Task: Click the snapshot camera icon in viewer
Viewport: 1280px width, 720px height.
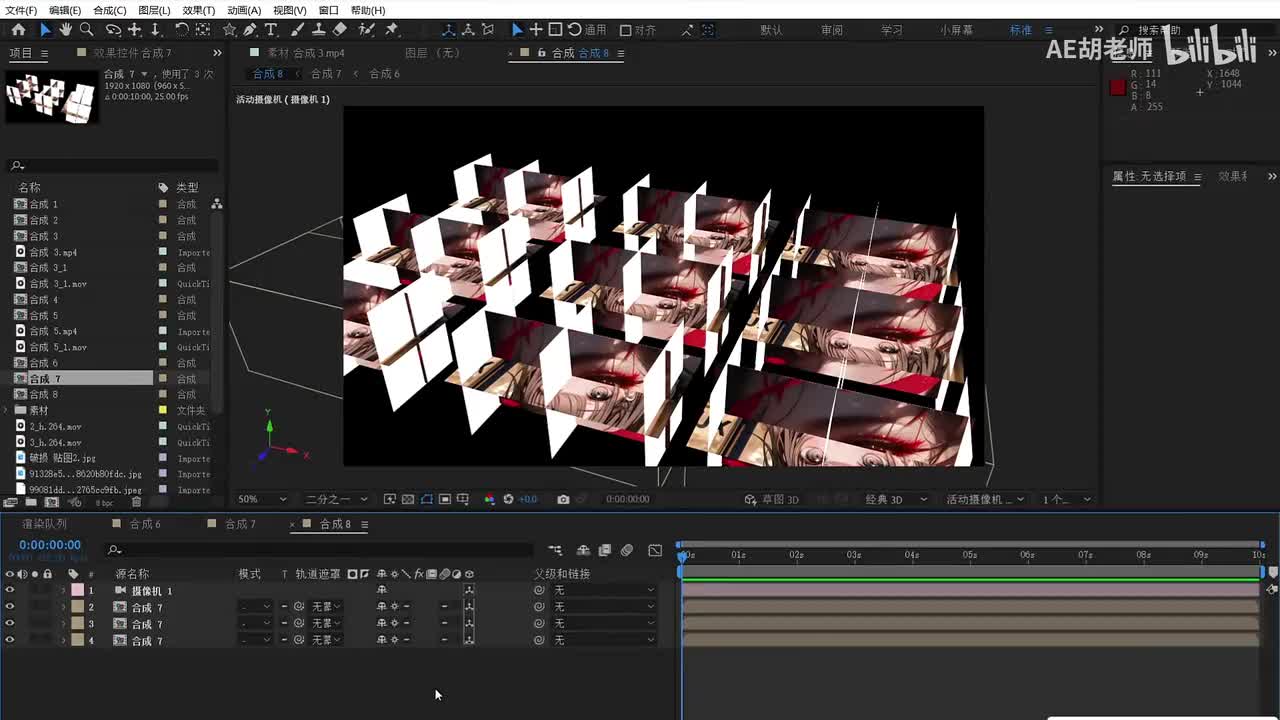Action: pos(563,499)
